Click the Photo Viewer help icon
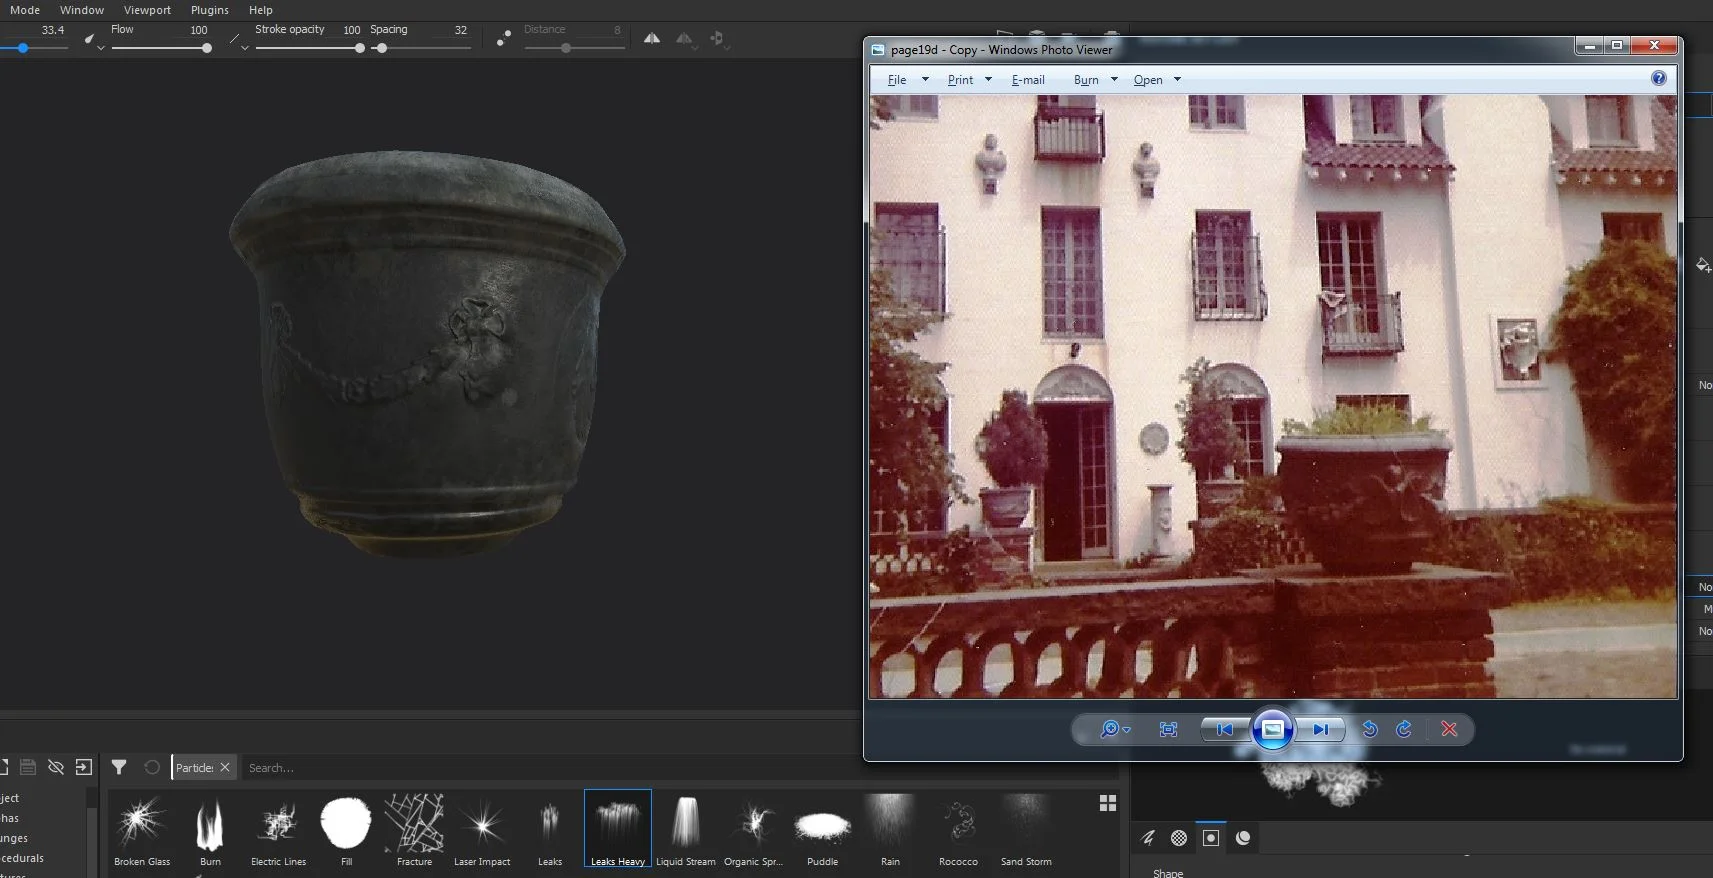This screenshot has width=1713, height=878. tap(1659, 78)
